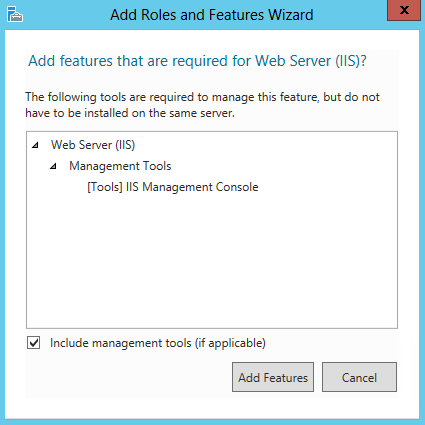Click the '(IIS)' part of Web Server entry
This screenshot has height=425, width=425.
125,145
